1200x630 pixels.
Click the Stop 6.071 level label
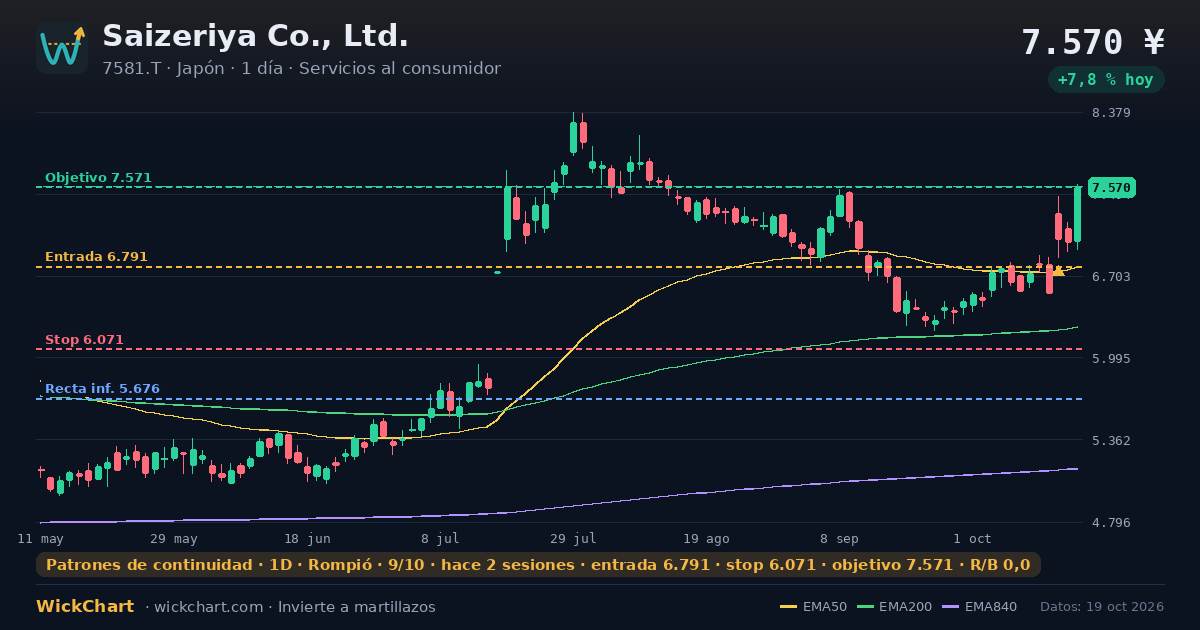pos(84,340)
